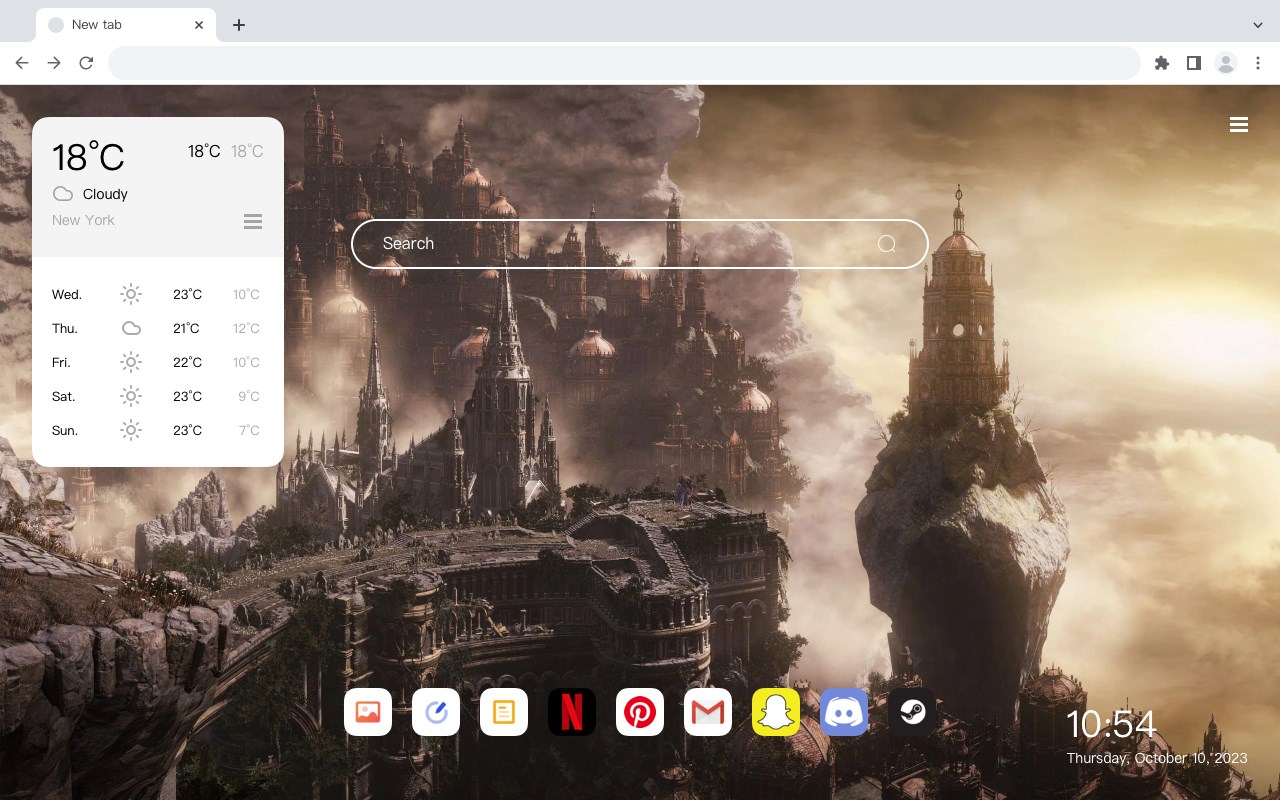Image resolution: width=1280 pixels, height=800 pixels.
Task: Open Snapchat shortcut icon
Action: [x=776, y=712]
